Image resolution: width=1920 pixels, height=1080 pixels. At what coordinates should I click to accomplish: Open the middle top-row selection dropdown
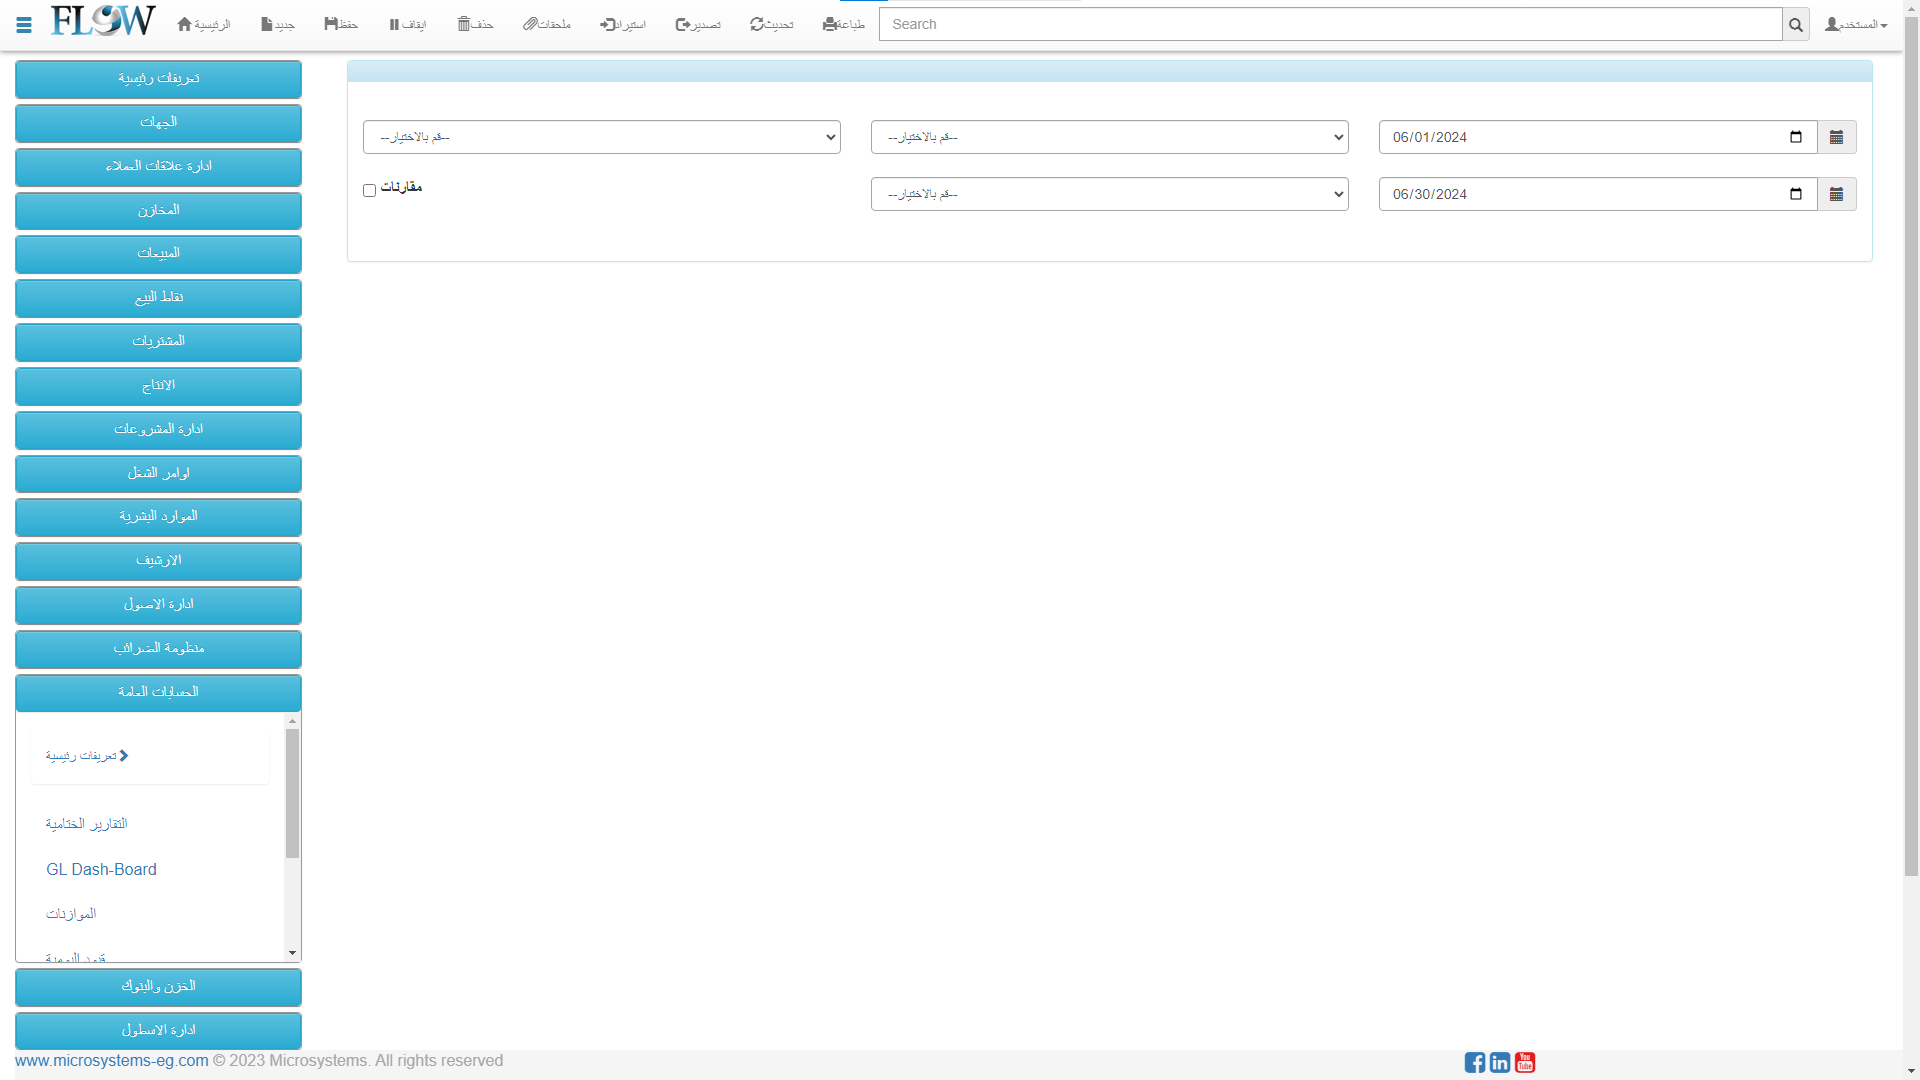point(1109,137)
